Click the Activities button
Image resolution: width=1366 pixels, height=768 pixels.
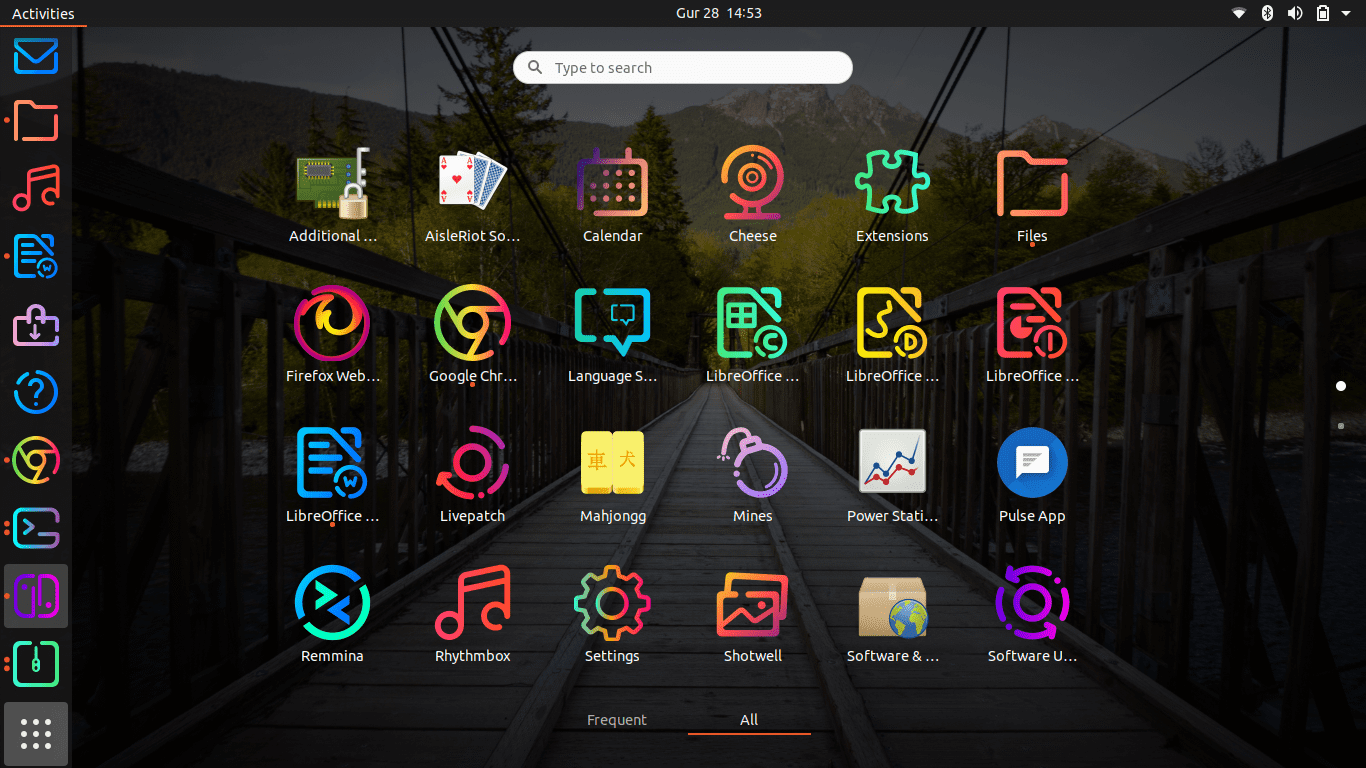coord(43,13)
